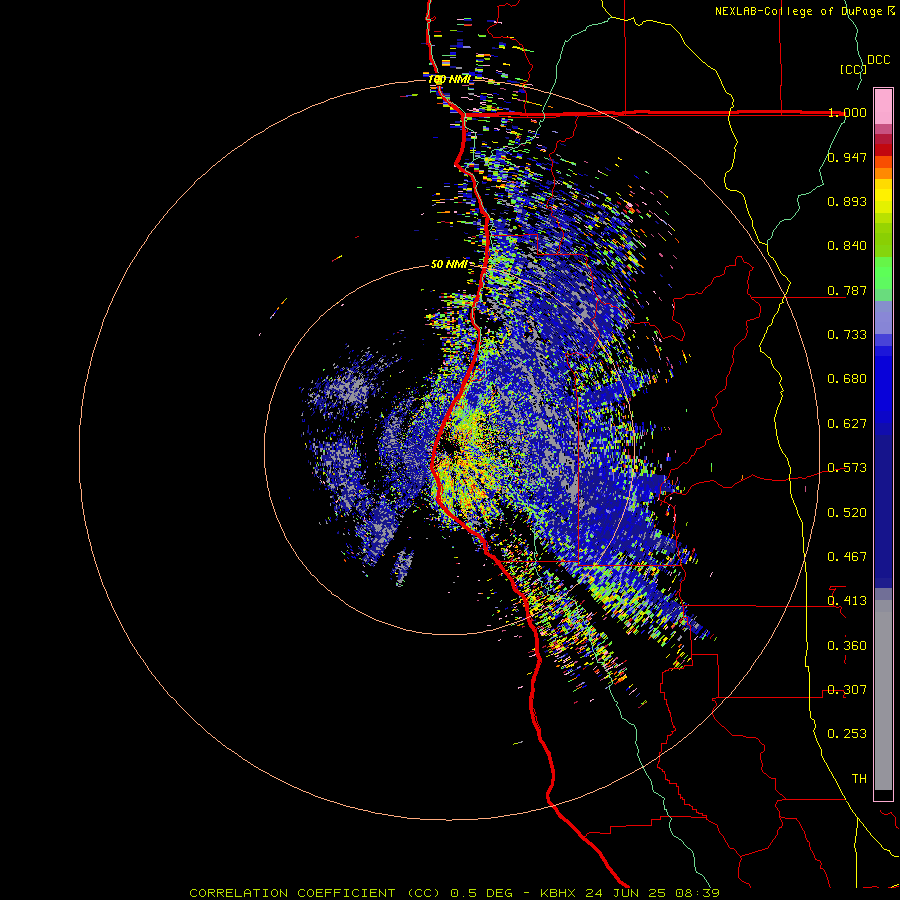Image resolution: width=900 pixels, height=900 pixels.
Task: Select the 0.360 scale value
Action: (847, 646)
